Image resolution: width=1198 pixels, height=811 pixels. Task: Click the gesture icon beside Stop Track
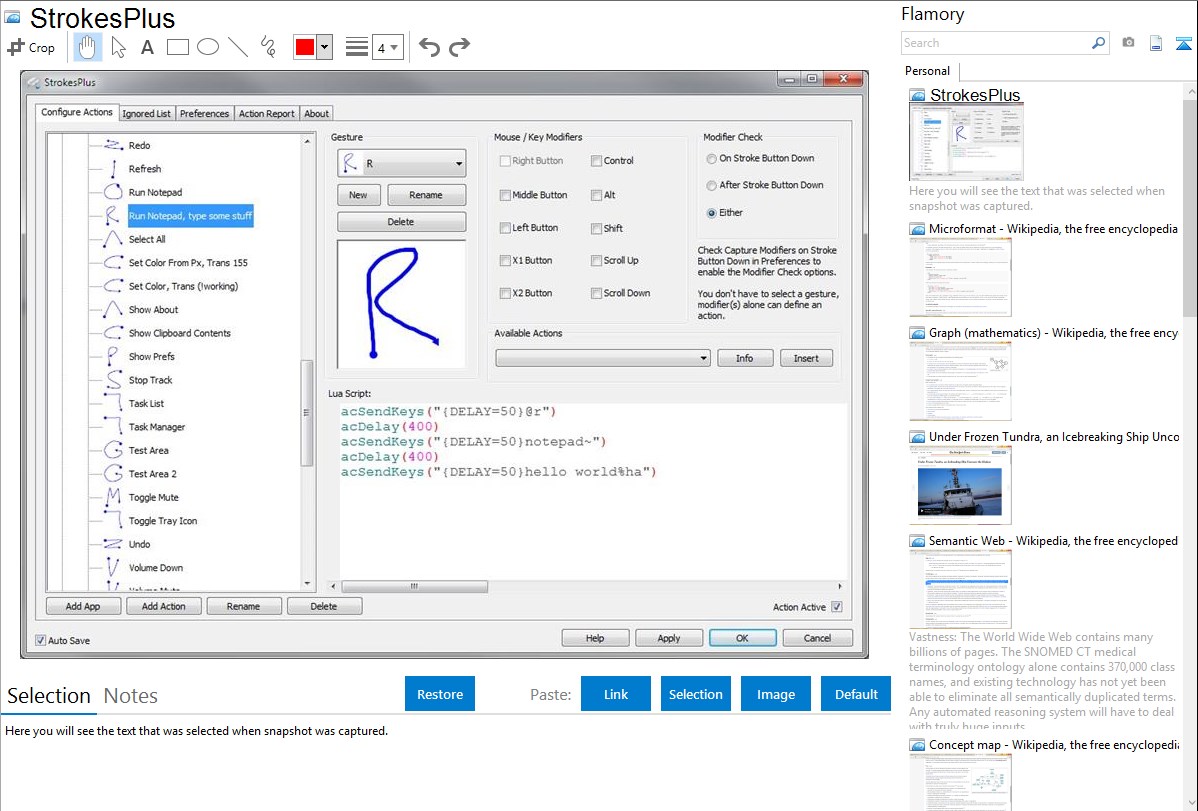(x=113, y=379)
